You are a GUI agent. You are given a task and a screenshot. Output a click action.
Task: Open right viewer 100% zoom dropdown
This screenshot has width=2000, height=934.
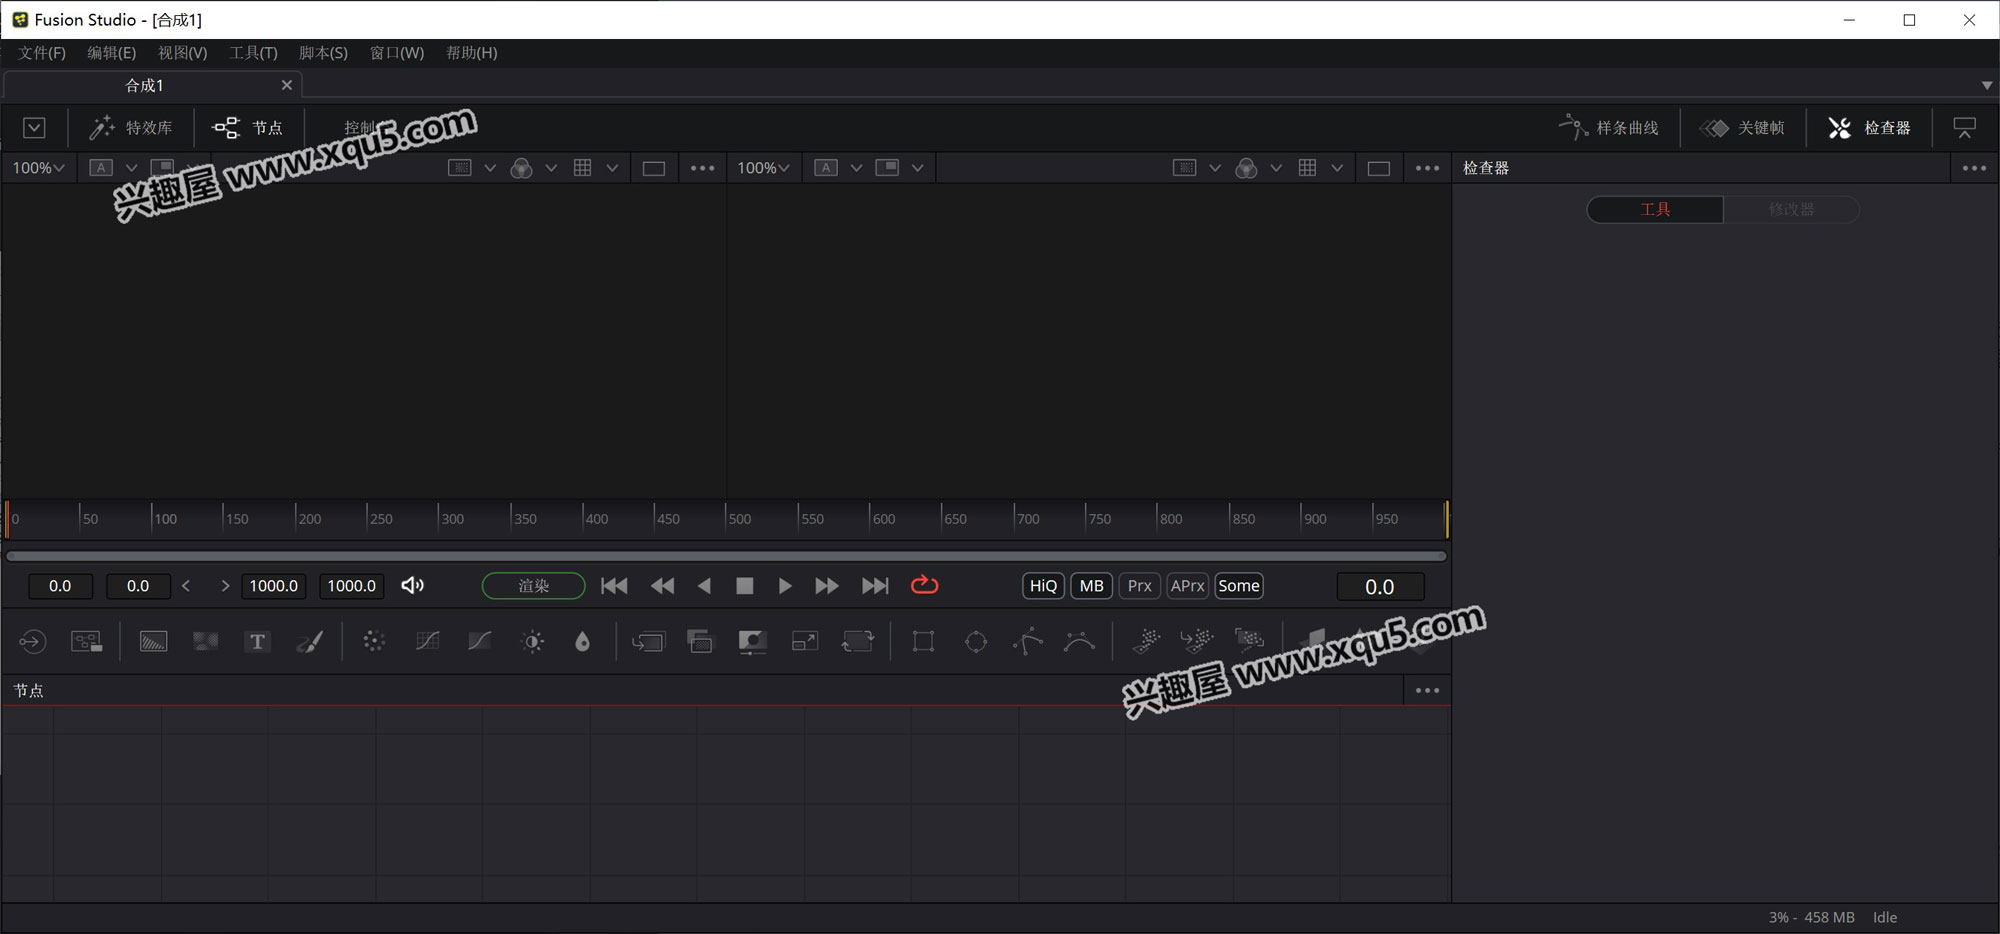[763, 168]
